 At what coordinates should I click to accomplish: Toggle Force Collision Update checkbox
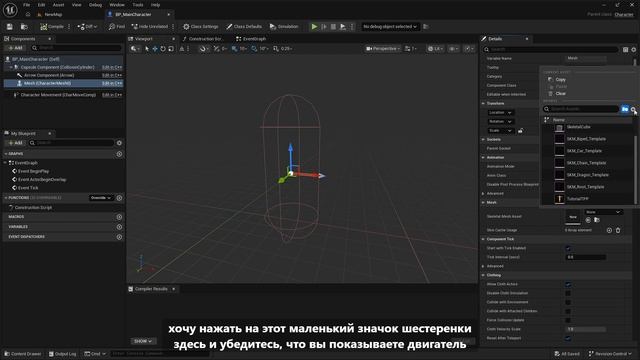568,320
